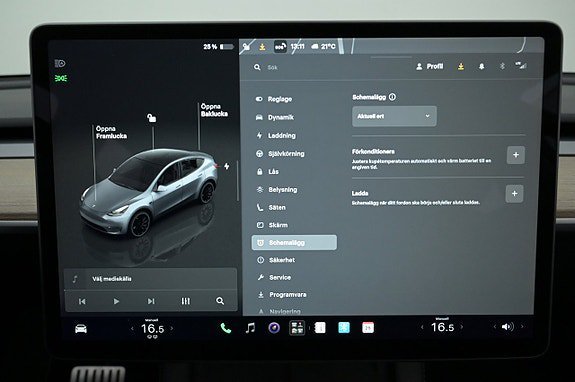Add a Ladda charging schedule with plus
575x382 pixels.
[514, 194]
